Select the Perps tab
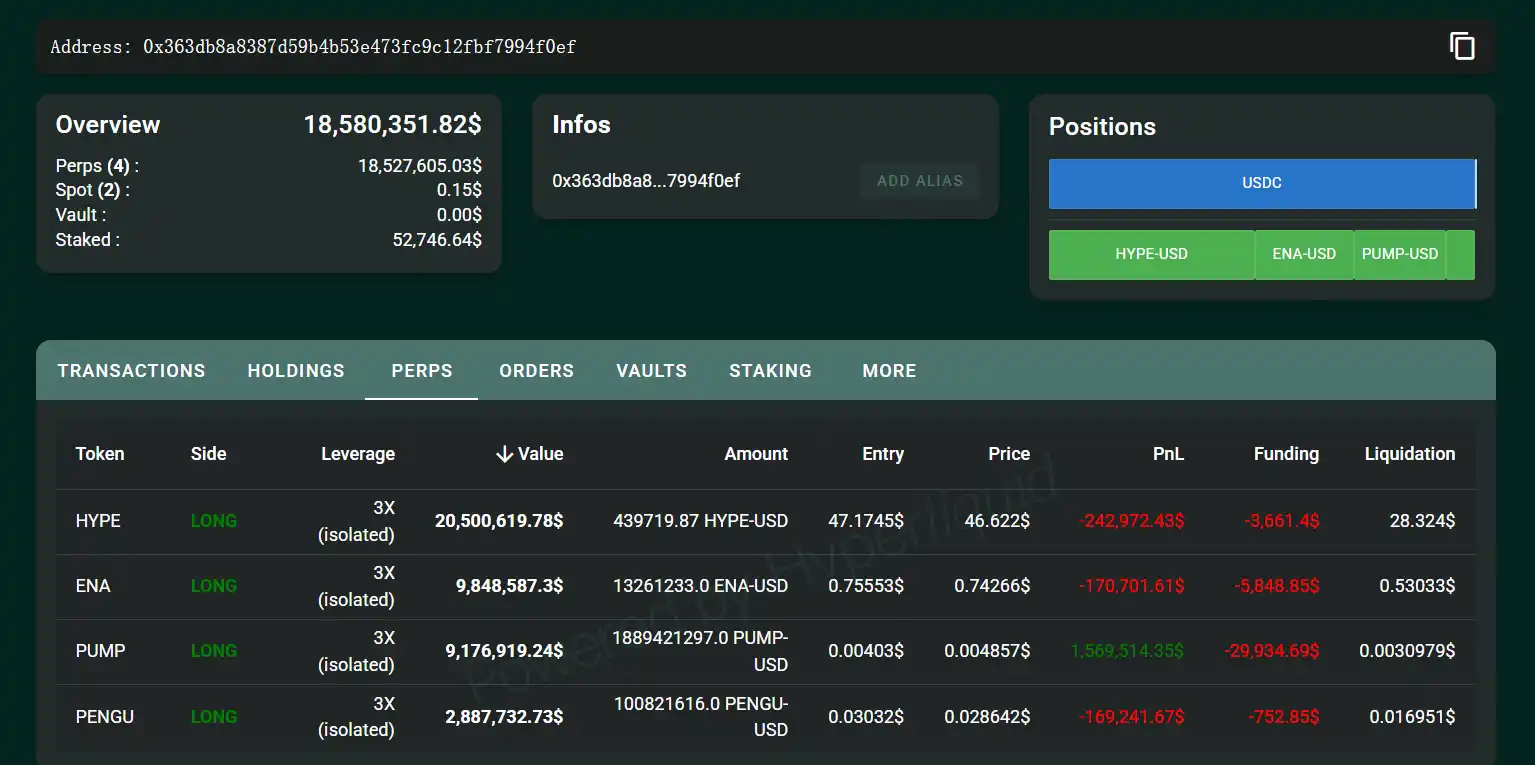The width and height of the screenshot is (1535, 765). coord(421,371)
